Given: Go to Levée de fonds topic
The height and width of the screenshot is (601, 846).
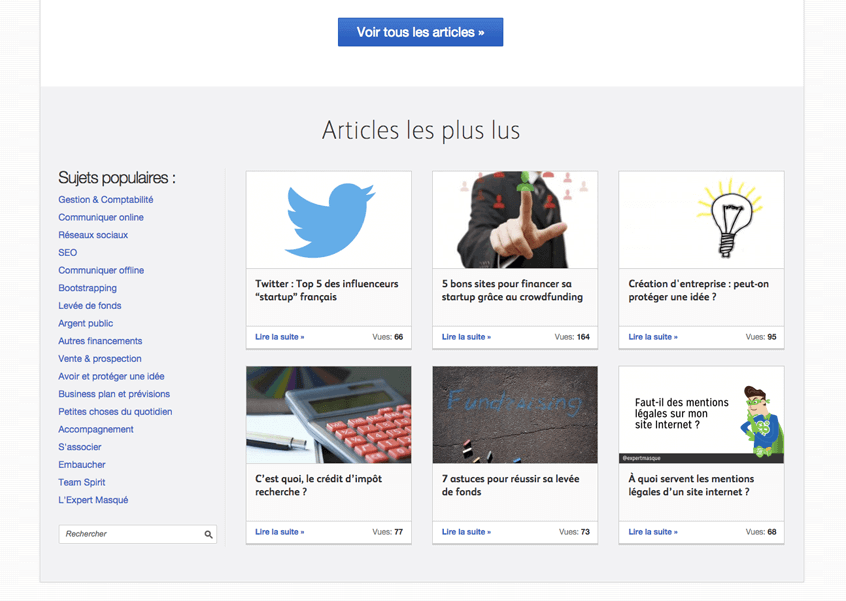Looking at the screenshot, I should tap(90, 306).
